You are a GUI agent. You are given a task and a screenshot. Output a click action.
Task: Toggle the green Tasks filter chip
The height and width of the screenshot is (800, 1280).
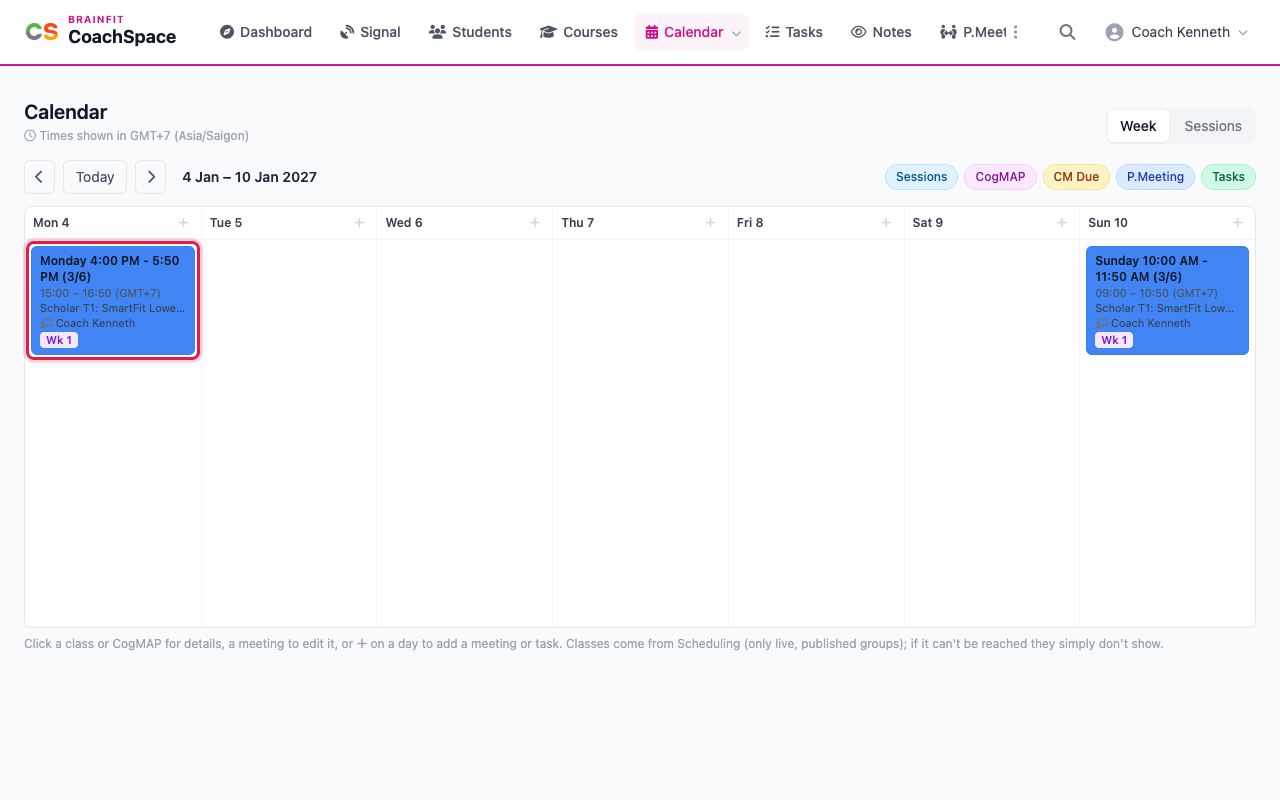1228,177
